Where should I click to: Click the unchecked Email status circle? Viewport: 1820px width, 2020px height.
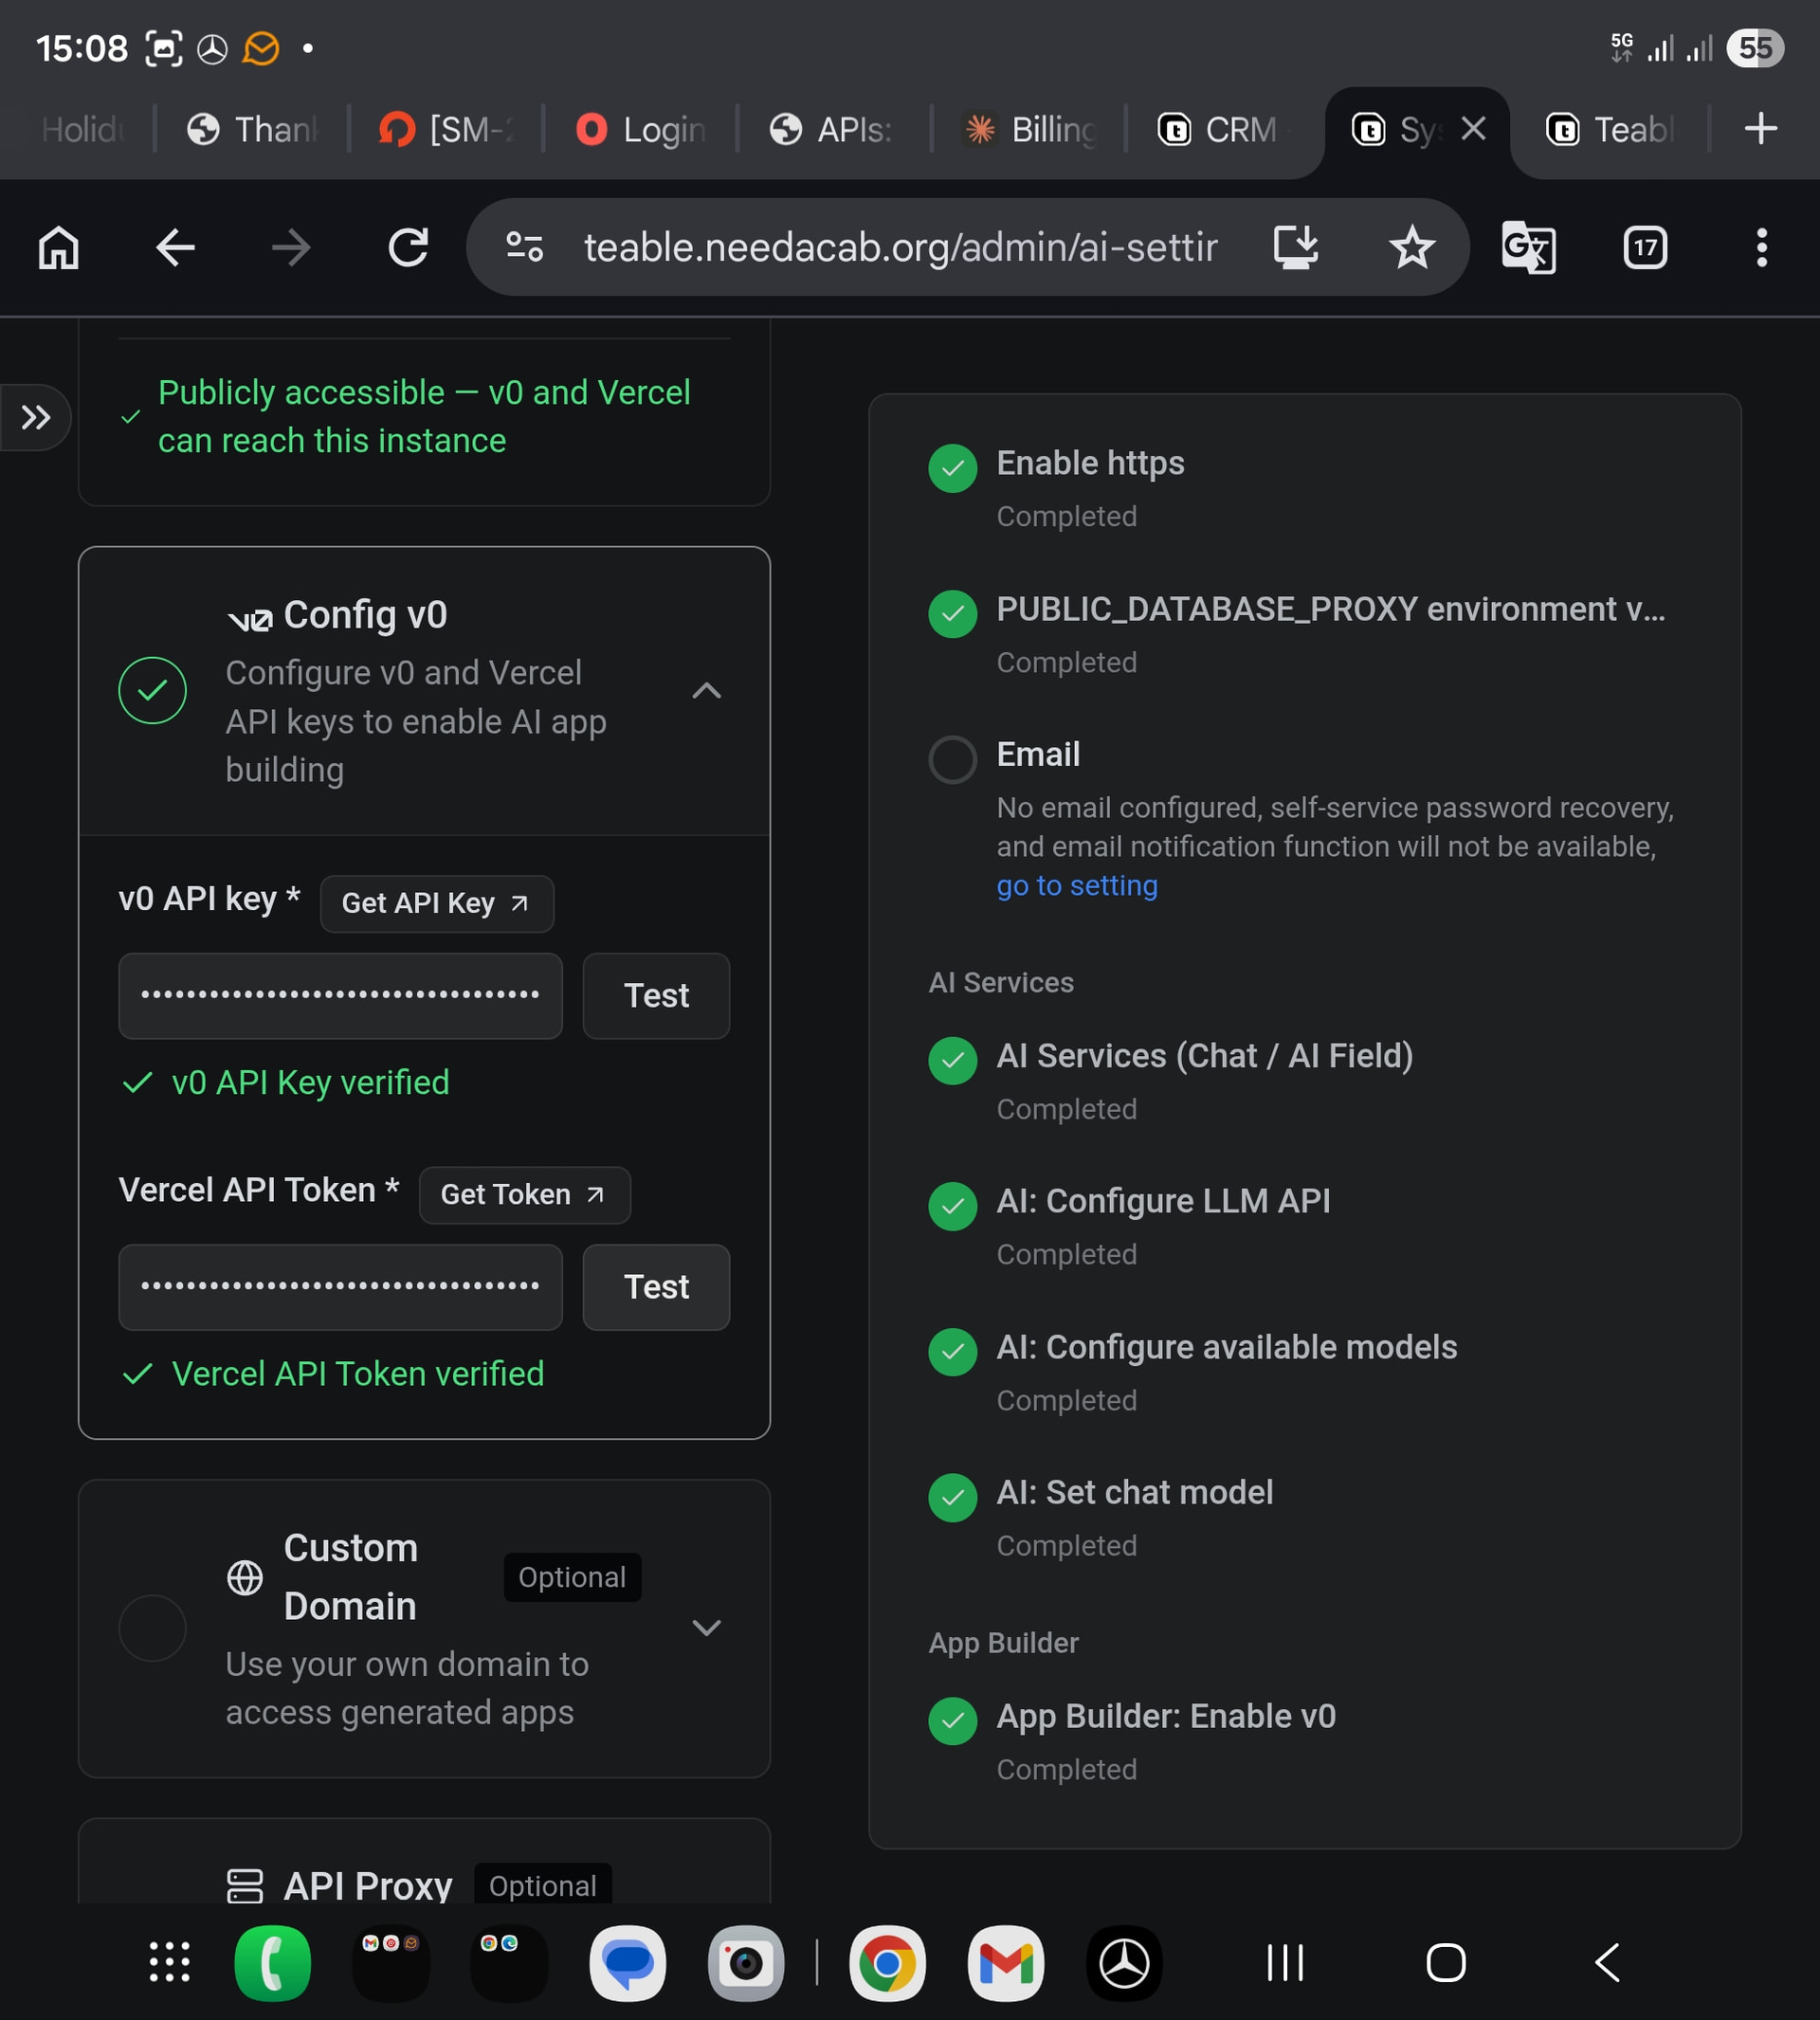952,759
